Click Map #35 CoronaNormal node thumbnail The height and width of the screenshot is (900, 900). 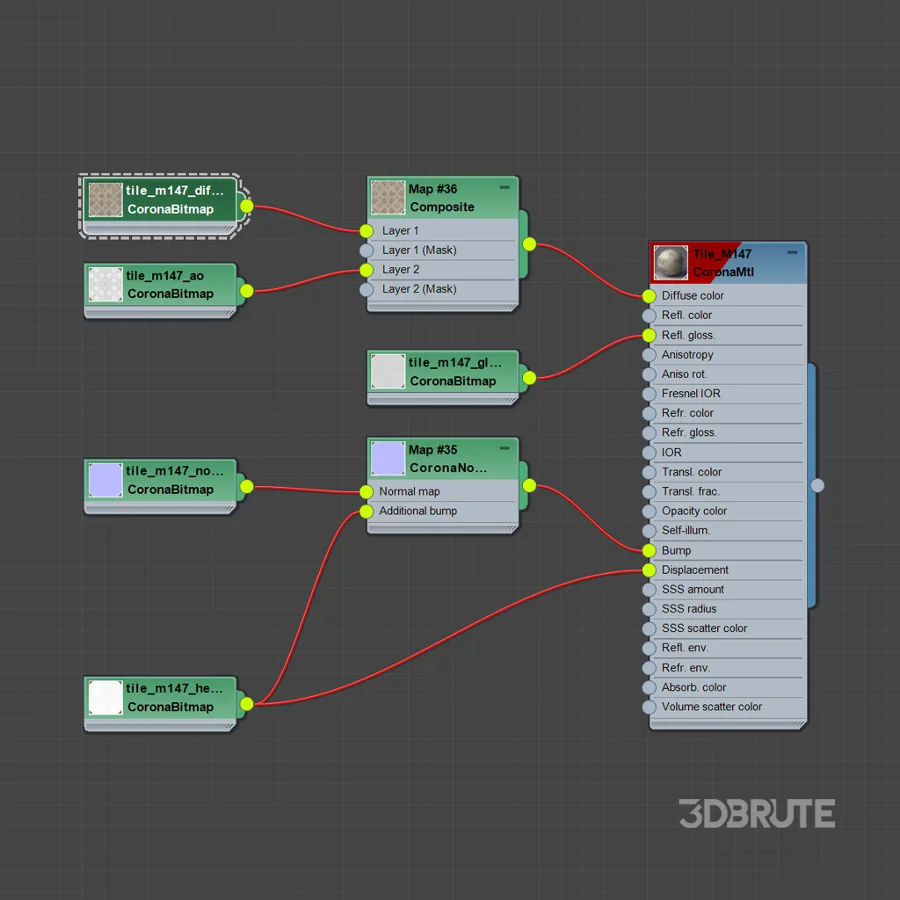coord(388,458)
